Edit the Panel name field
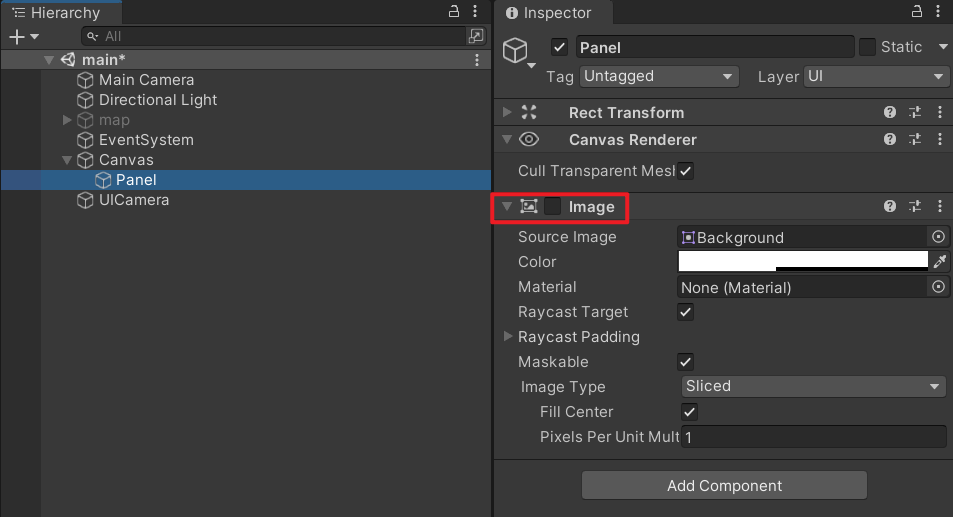The image size is (953, 517). point(715,47)
